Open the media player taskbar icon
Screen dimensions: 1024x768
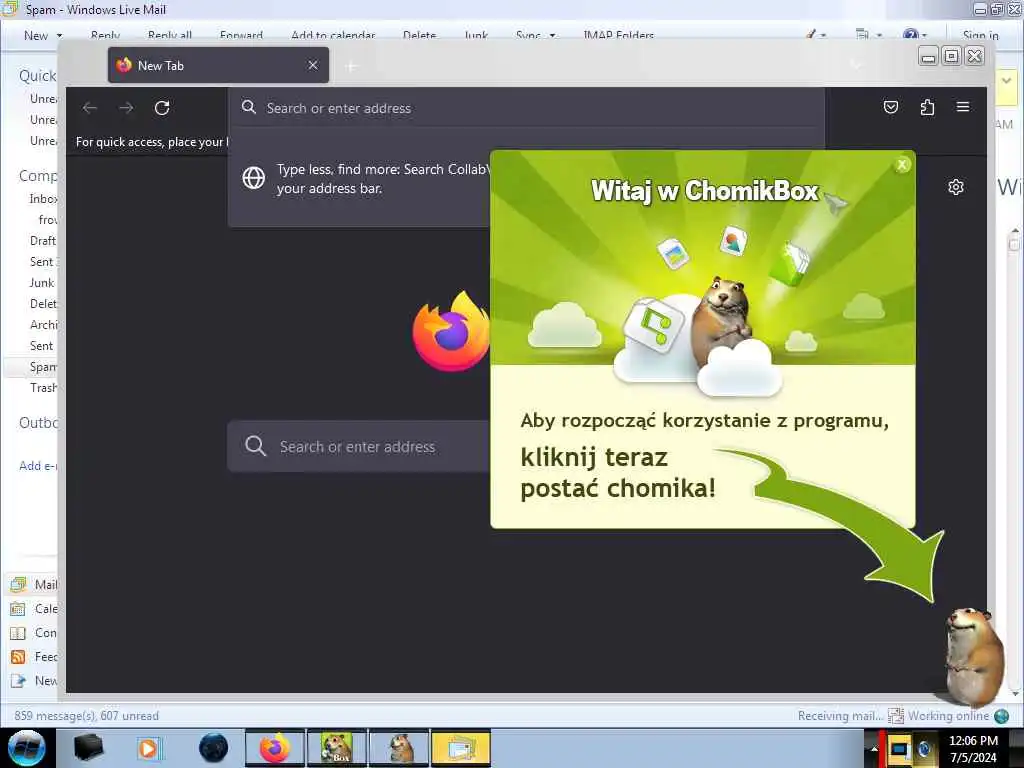tap(150, 748)
